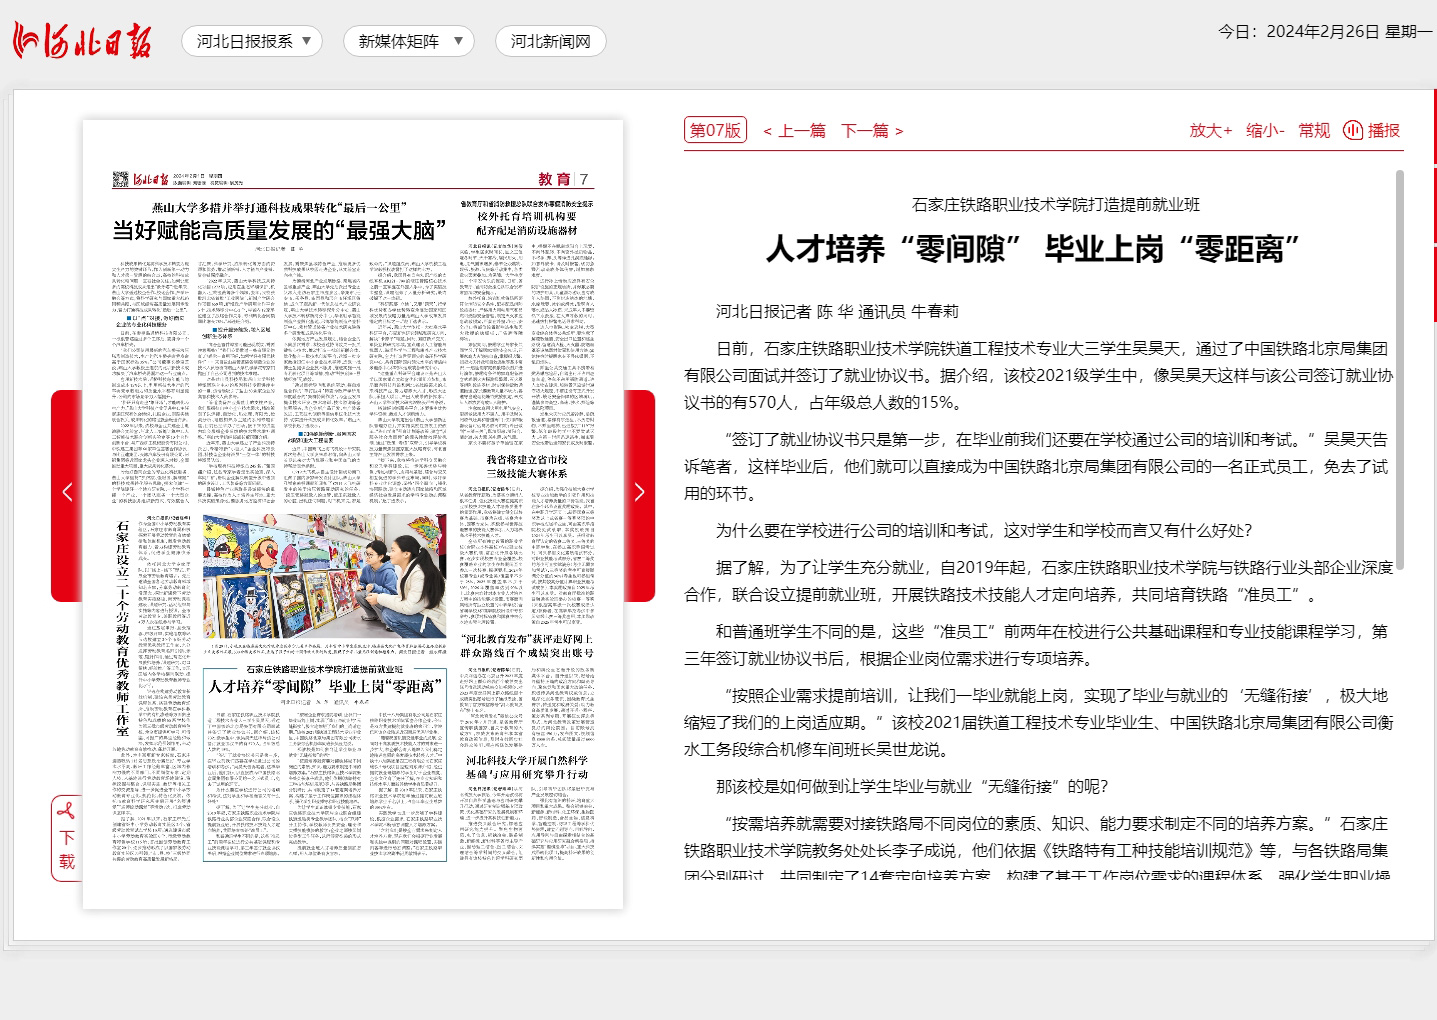Open the 第07版 page selector
The image size is (1437, 1020).
click(x=715, y=130)
